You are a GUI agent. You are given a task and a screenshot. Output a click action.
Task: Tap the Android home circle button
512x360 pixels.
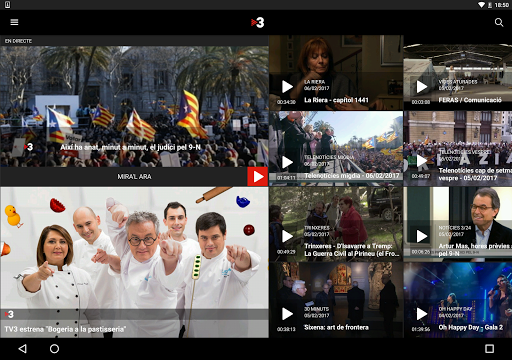click(x=54, y=349)
